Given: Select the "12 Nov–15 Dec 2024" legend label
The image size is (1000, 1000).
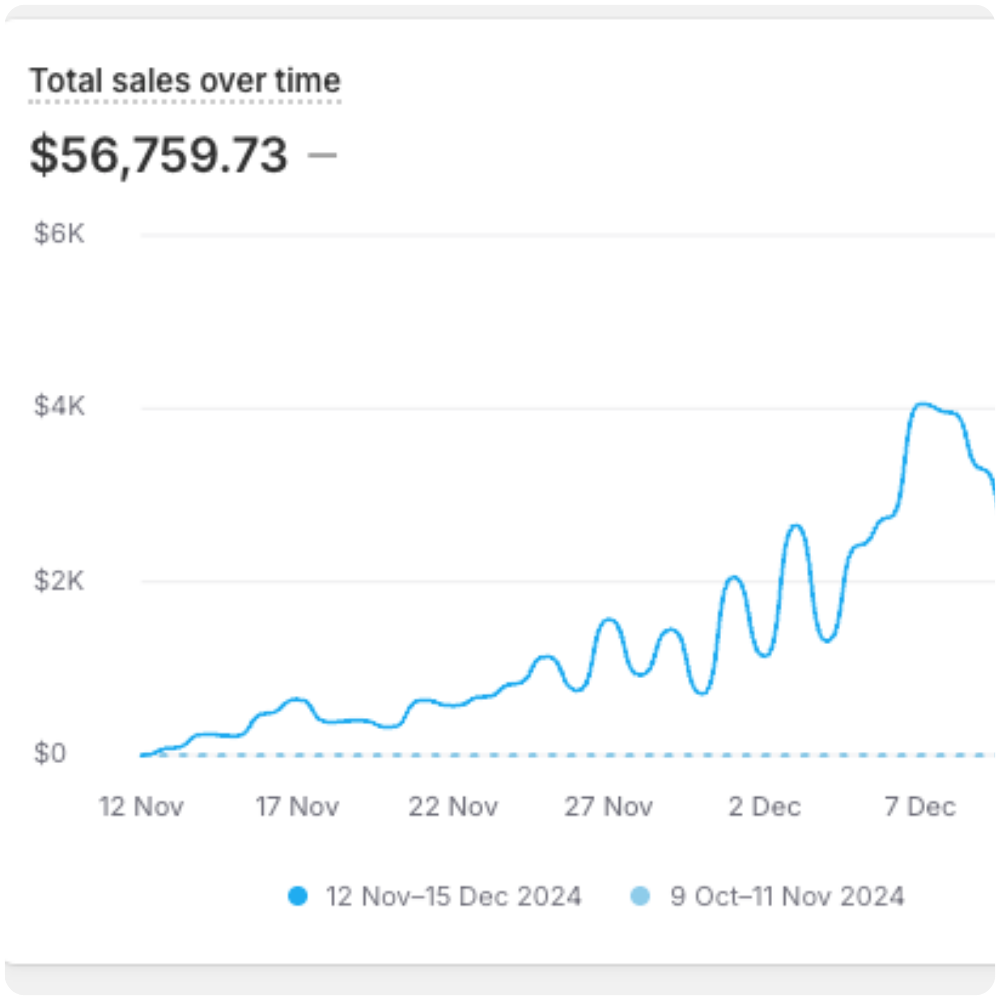Looking at the screenshot, I should tap(453, 896).
